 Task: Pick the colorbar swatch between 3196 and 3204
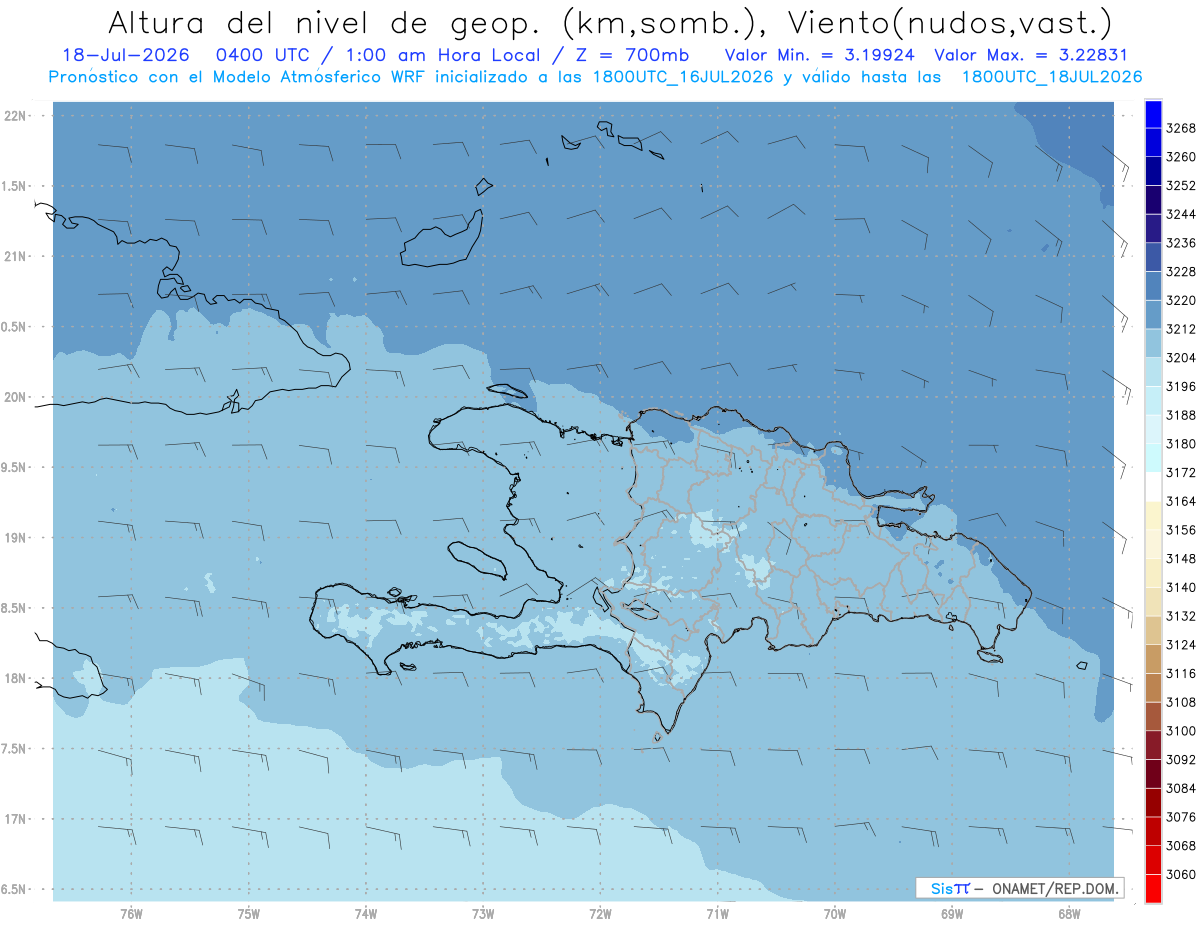(1153, 372)
